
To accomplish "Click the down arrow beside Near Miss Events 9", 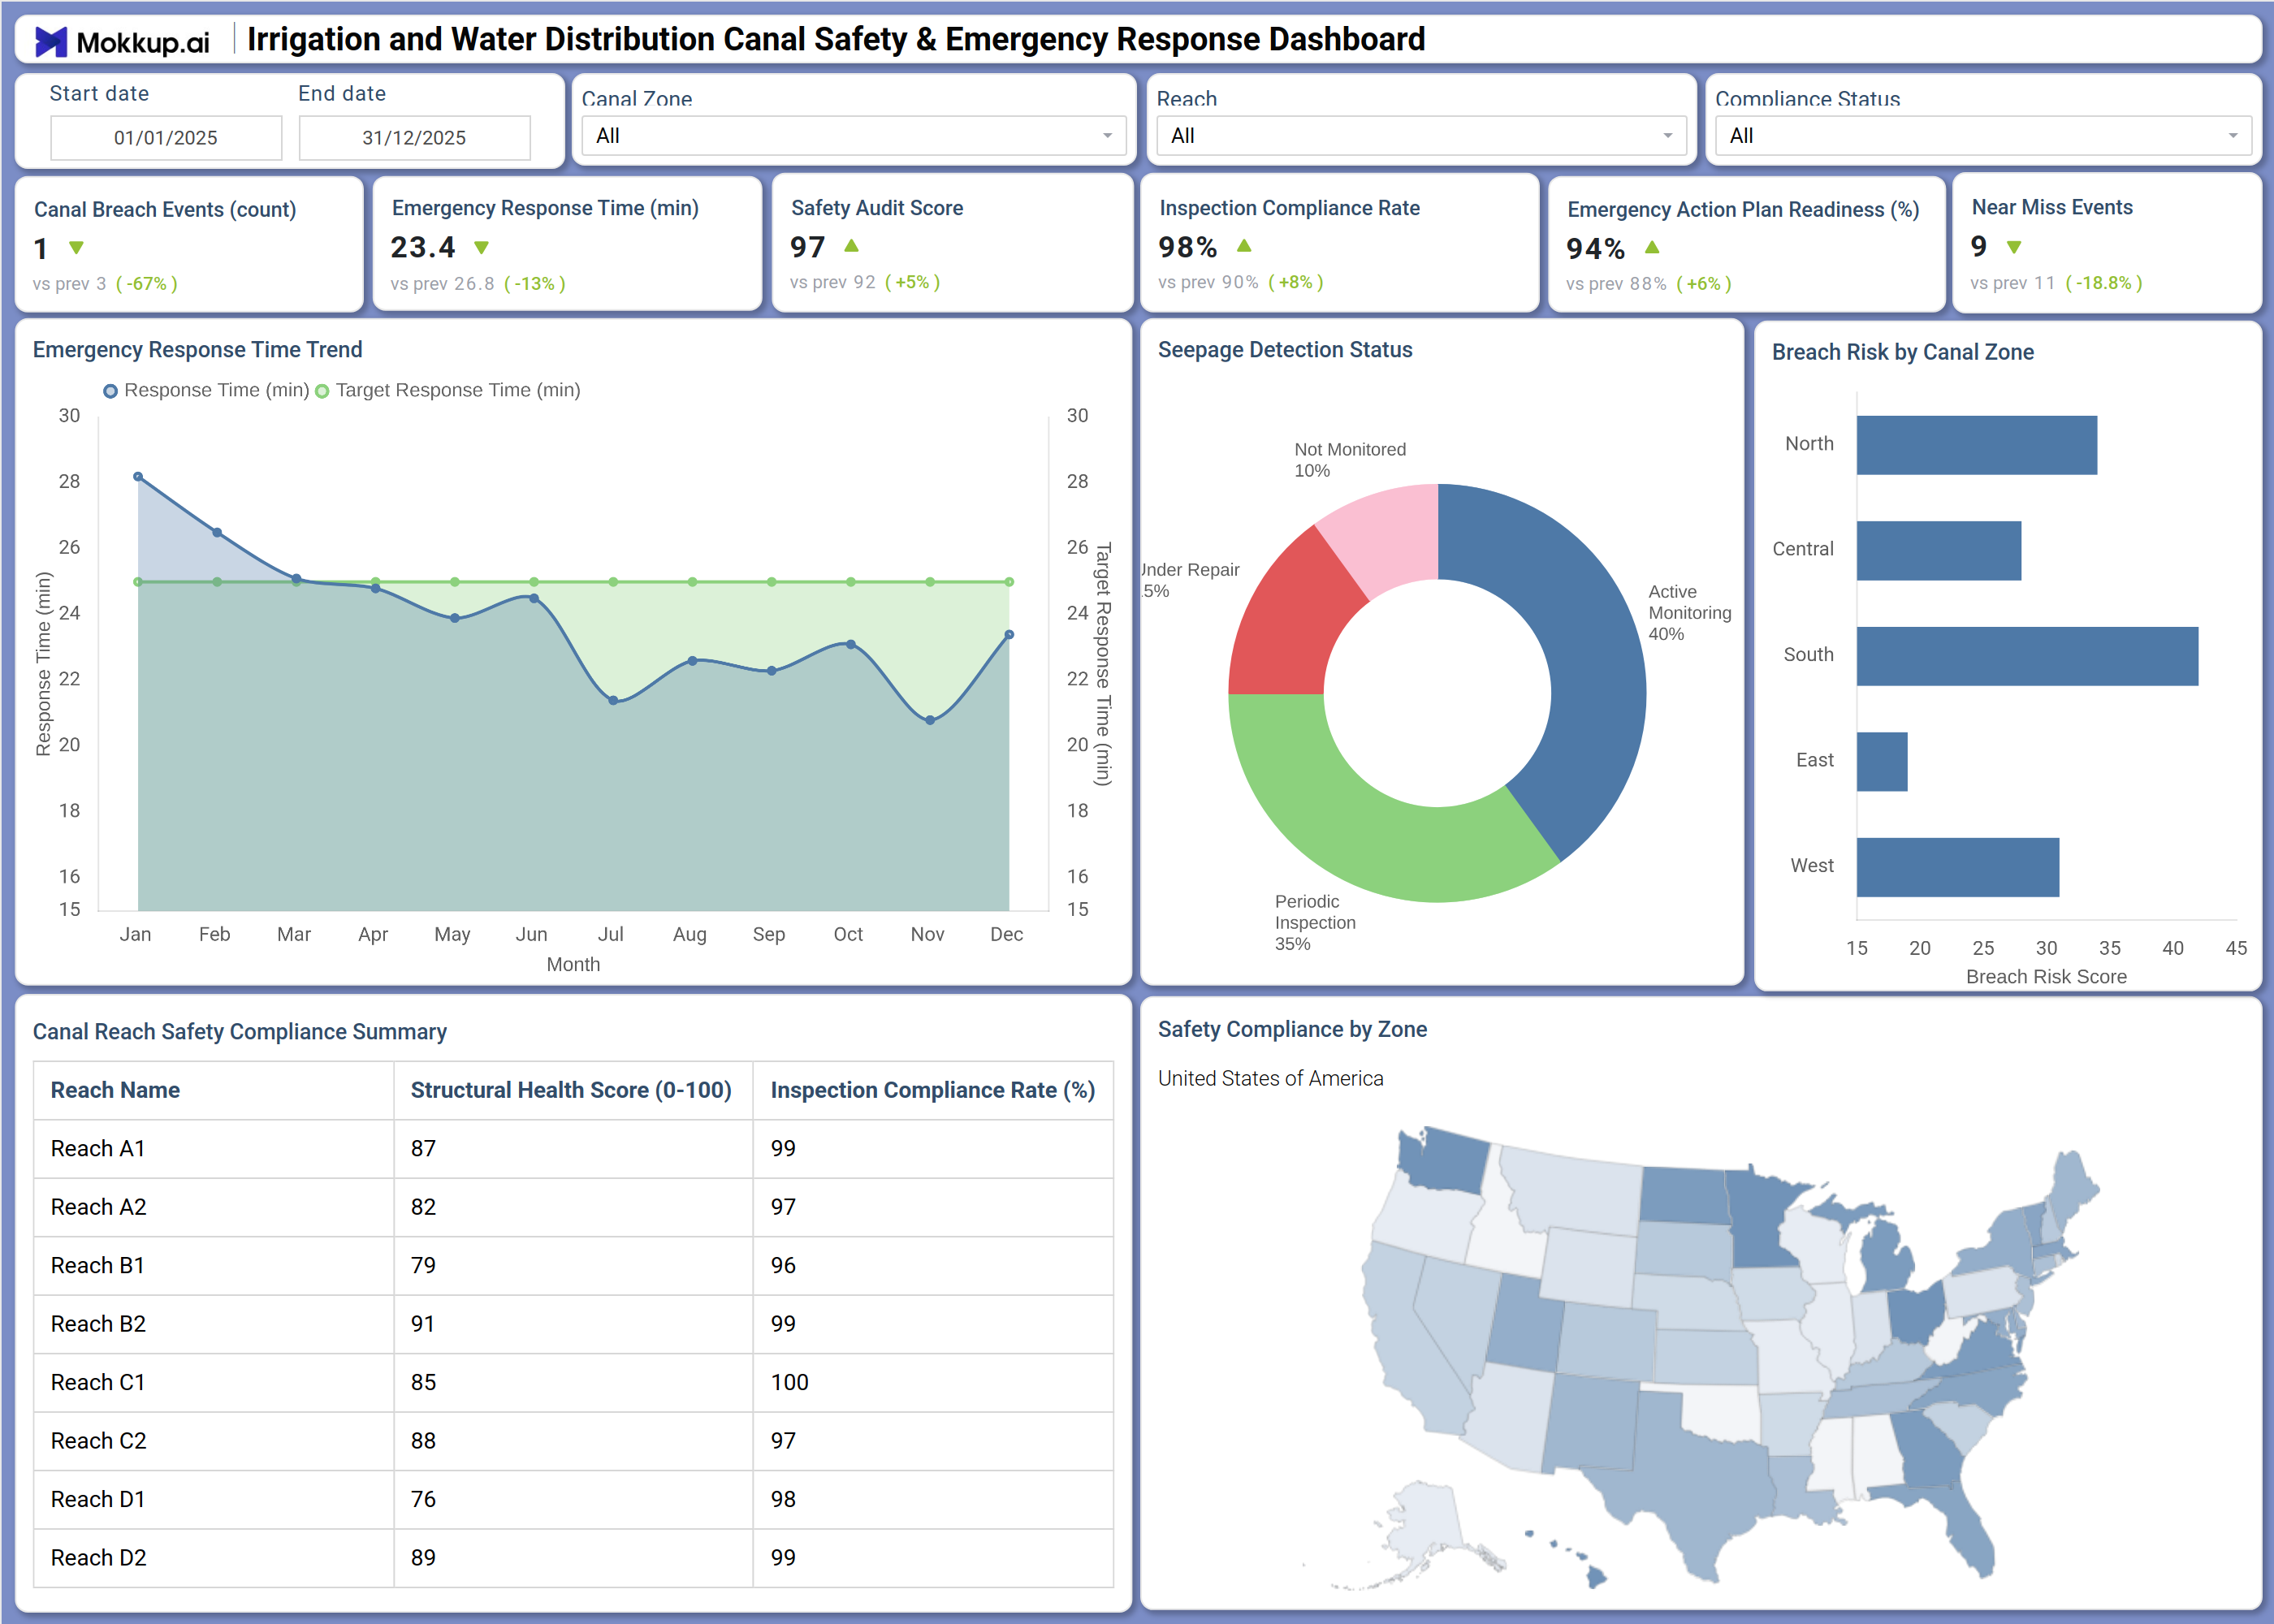I will click(2014, 247).
